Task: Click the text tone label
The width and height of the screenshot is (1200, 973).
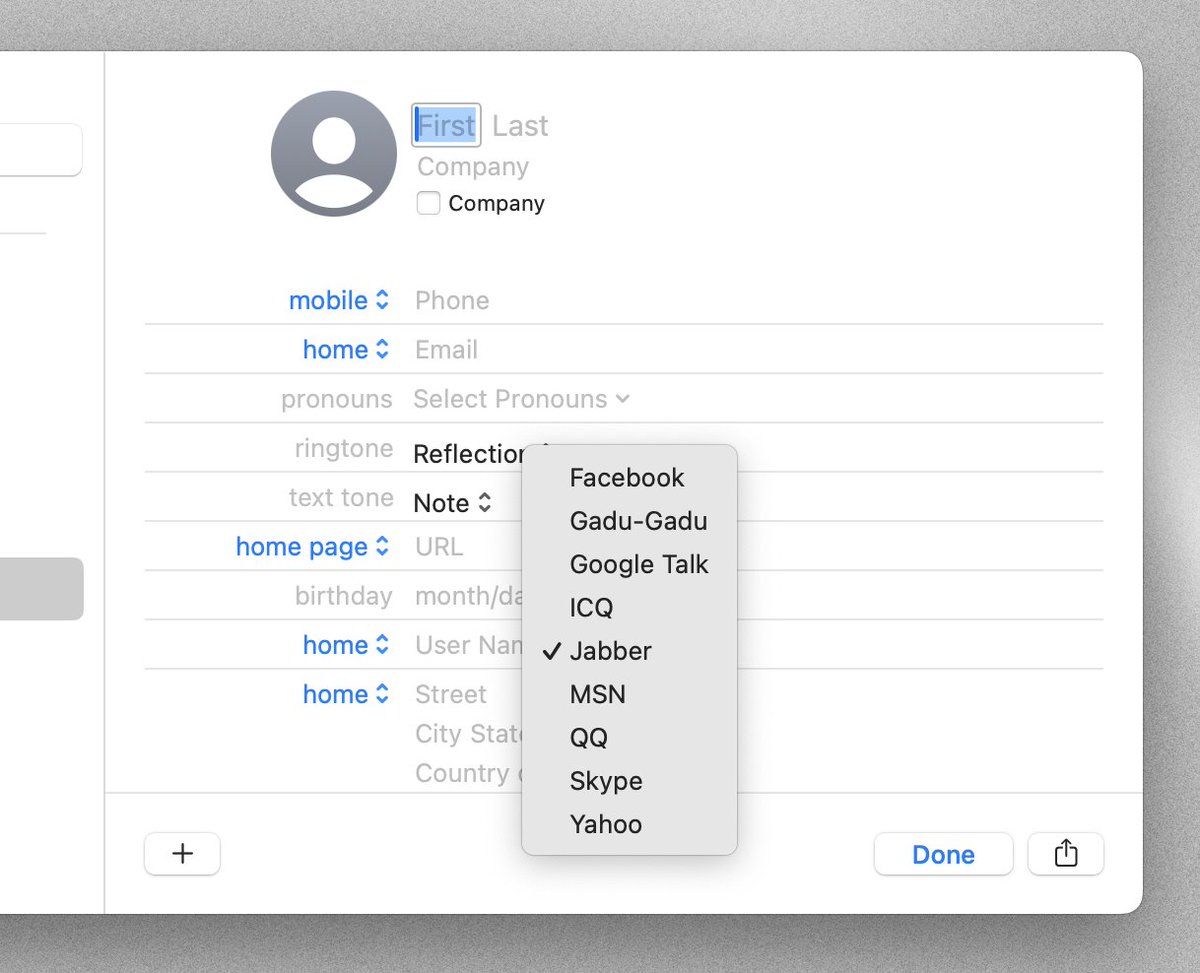Action: point(341,497)
